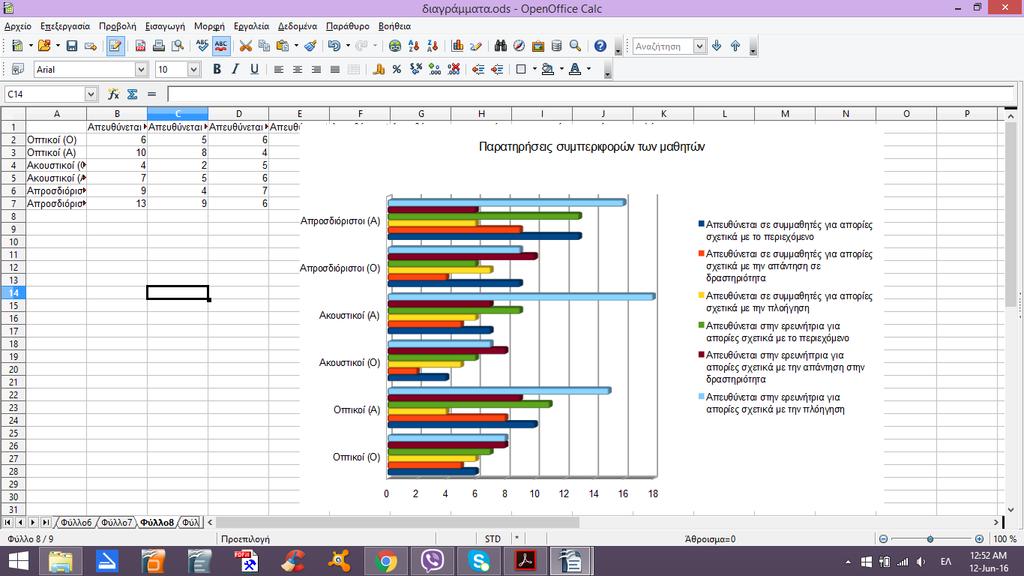
Task: Open OpenOffice Help icon
Action: coord(600,46)
